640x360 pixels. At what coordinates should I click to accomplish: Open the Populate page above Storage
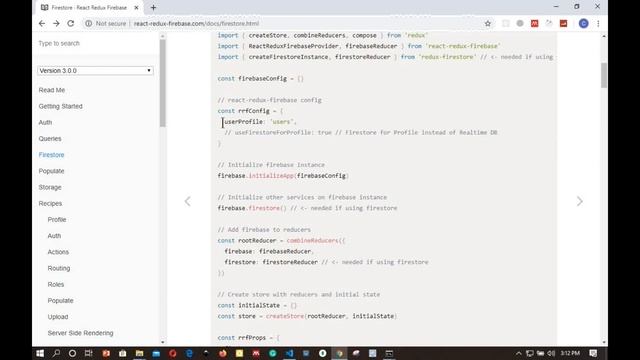tap(51, 171)
